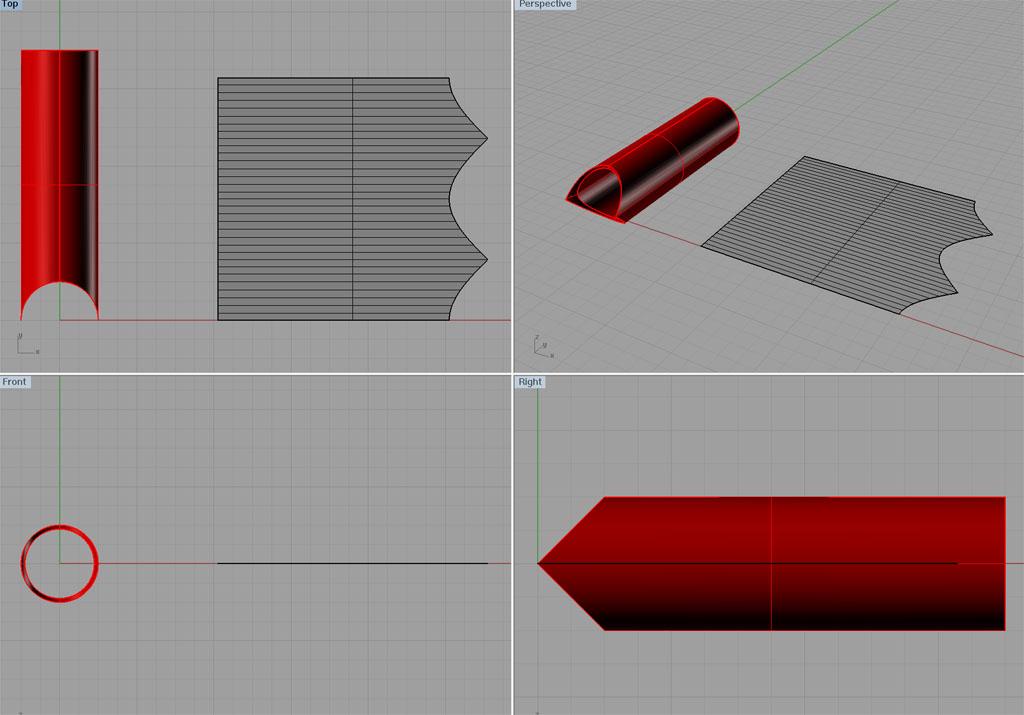
Task: Click the Top viewport title label
Action: 10,4
